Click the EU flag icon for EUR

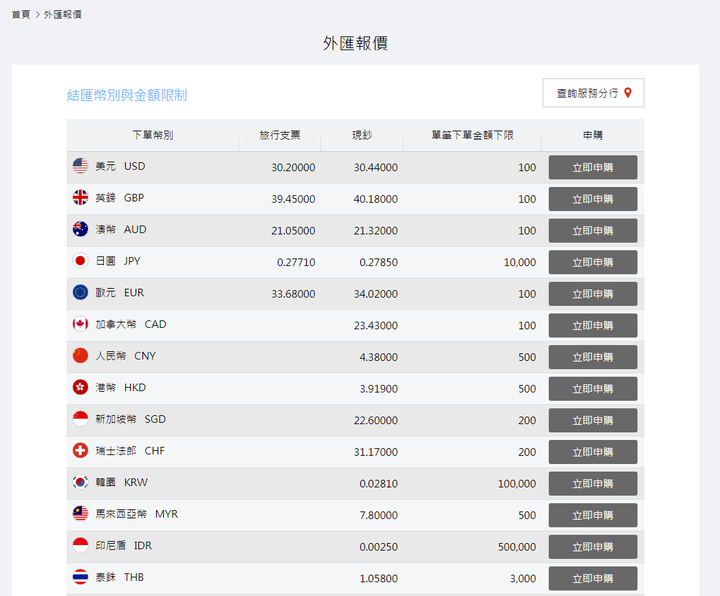pyautogui.click(x=80, y=292)
